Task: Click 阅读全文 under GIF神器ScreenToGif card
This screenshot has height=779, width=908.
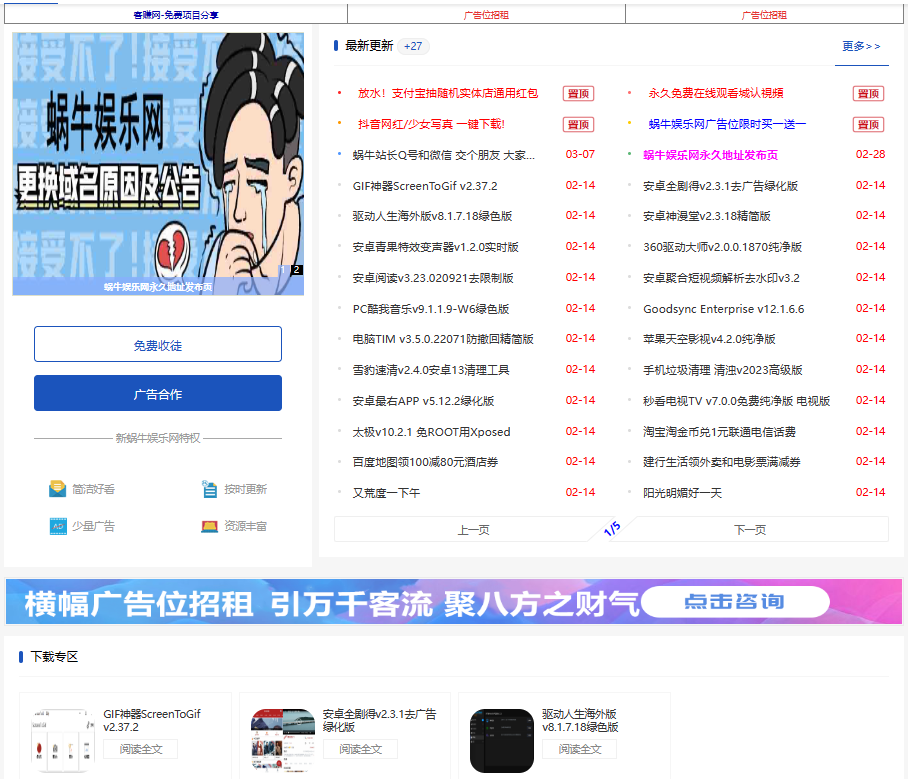Action: tap(141, 749)
